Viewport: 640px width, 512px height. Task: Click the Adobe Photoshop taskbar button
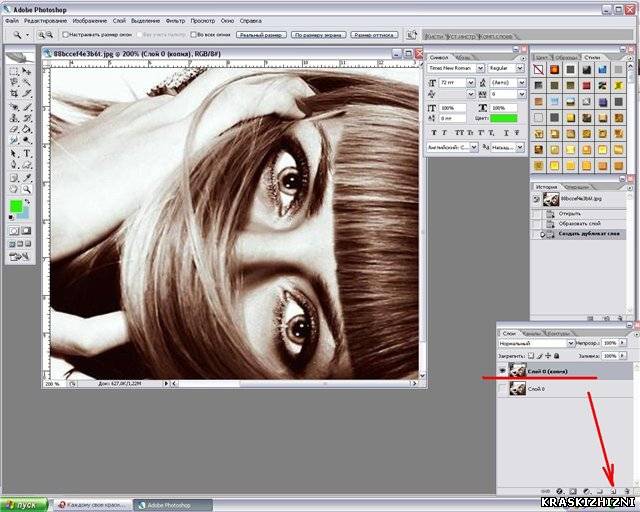173,505
